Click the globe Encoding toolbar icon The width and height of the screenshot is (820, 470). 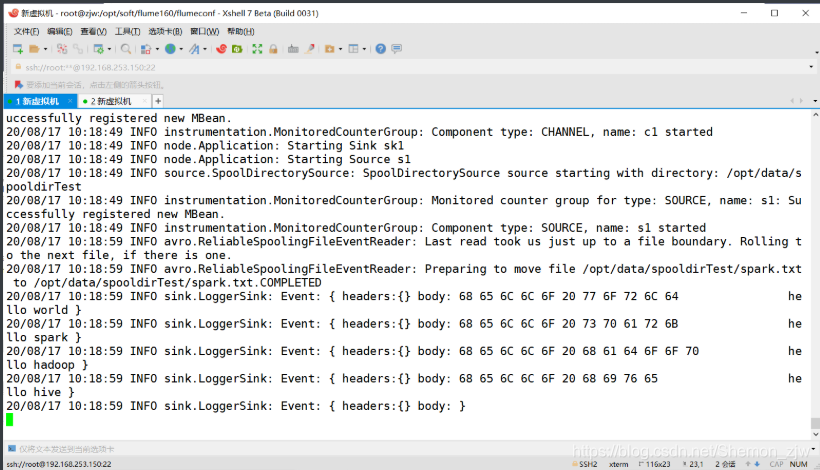(x=170, y=49)
